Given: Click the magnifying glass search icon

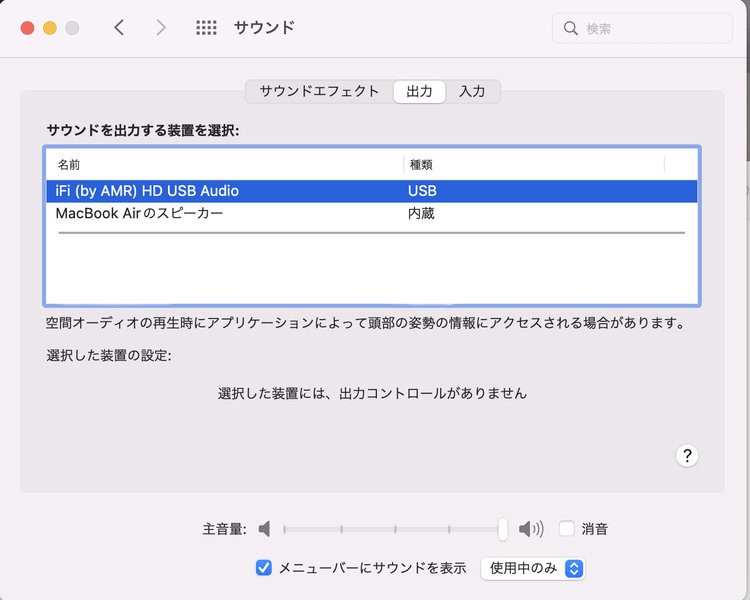Looking at the screenshot, I should coord(571,29).
